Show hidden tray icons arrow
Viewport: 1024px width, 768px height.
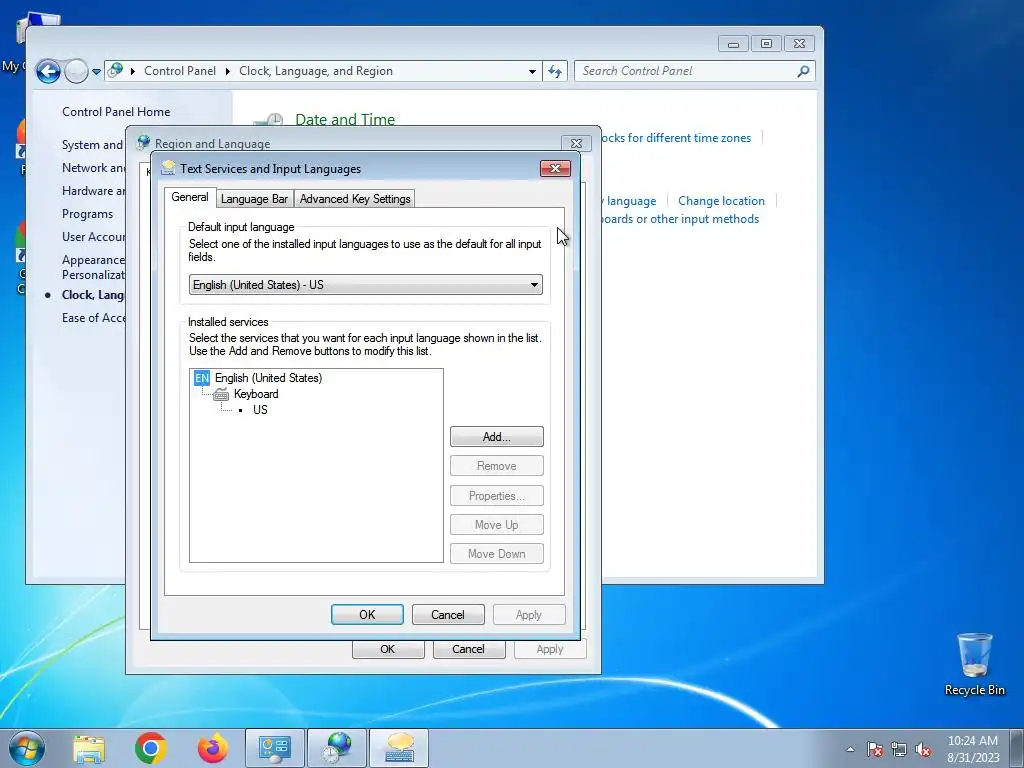pyautogui.click(x=850, y=750)
